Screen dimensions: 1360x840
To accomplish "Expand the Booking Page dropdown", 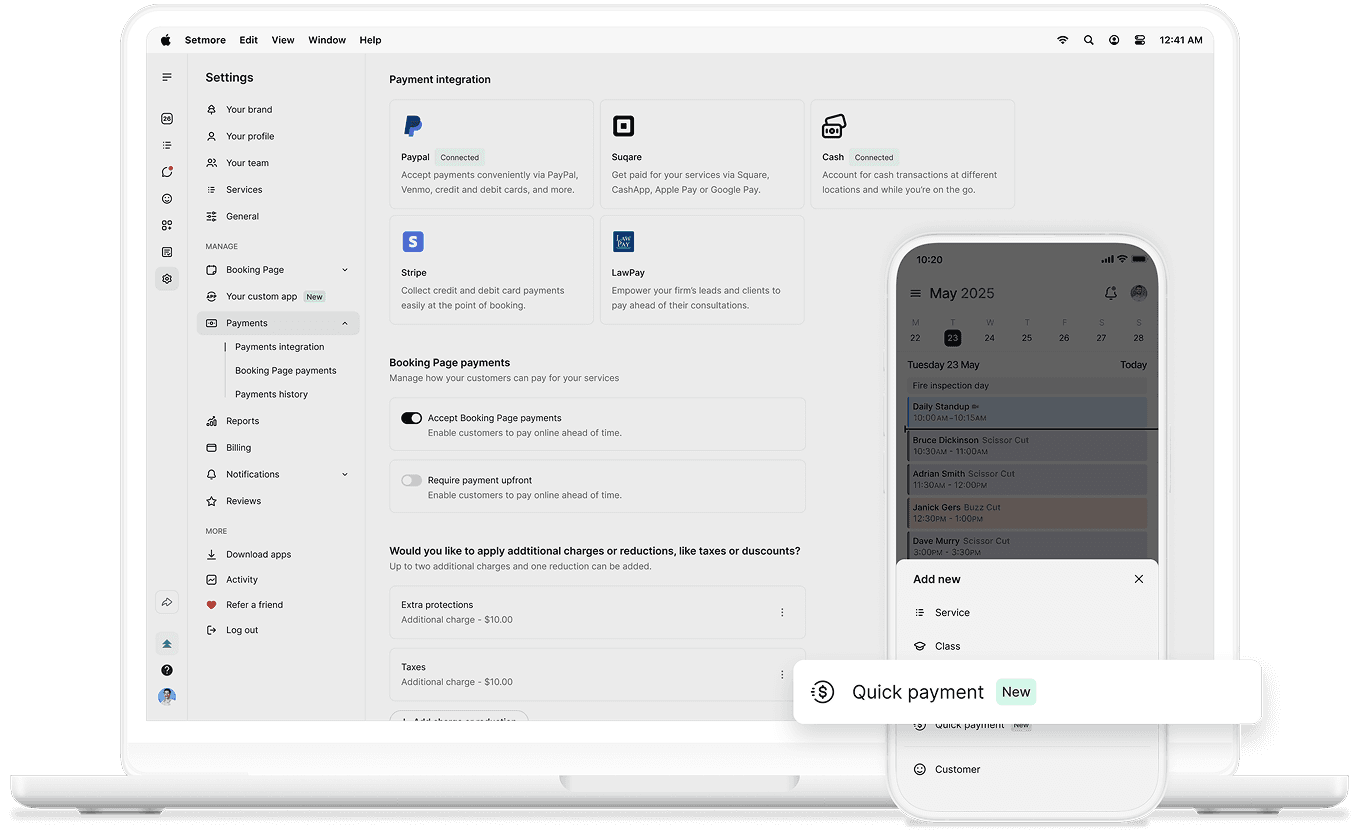I will coord(344,269).
